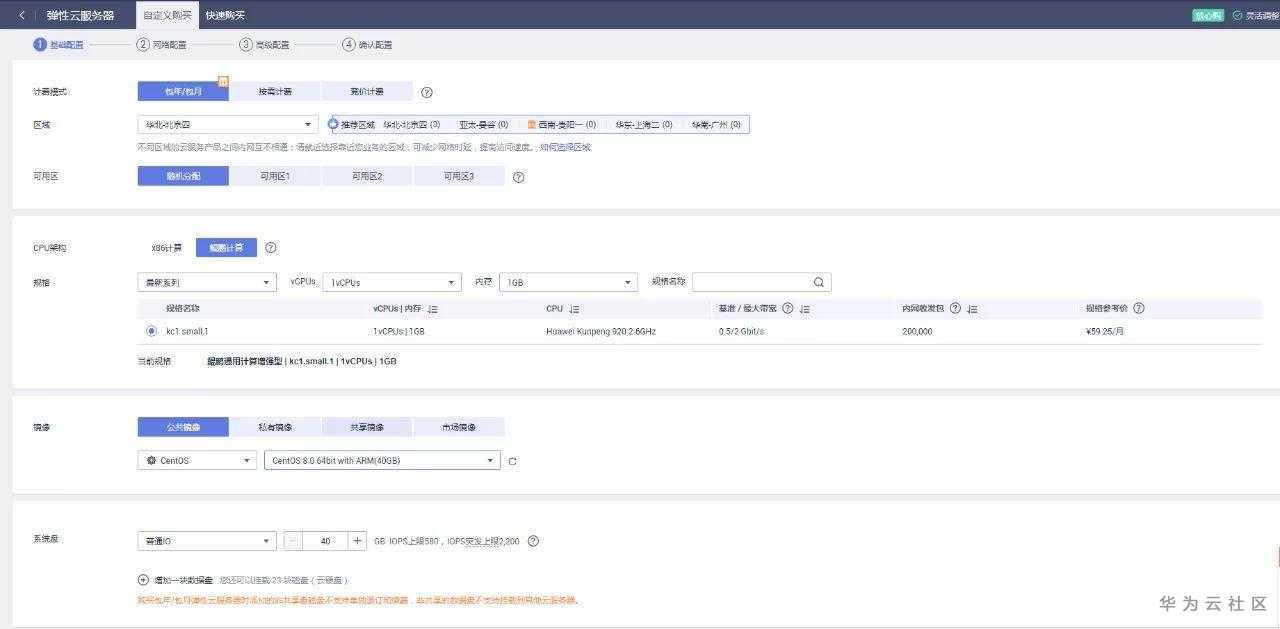Choose recommended region 华北-北京四 (3)
The image size is (1280, 629).
pyautogui.click(x=411, y=125)
